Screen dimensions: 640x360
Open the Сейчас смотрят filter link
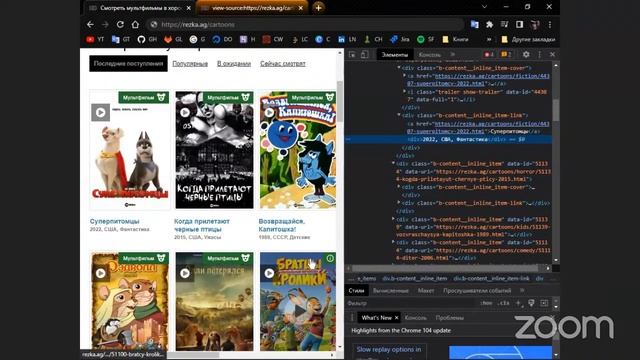click(x=283, y=64)
